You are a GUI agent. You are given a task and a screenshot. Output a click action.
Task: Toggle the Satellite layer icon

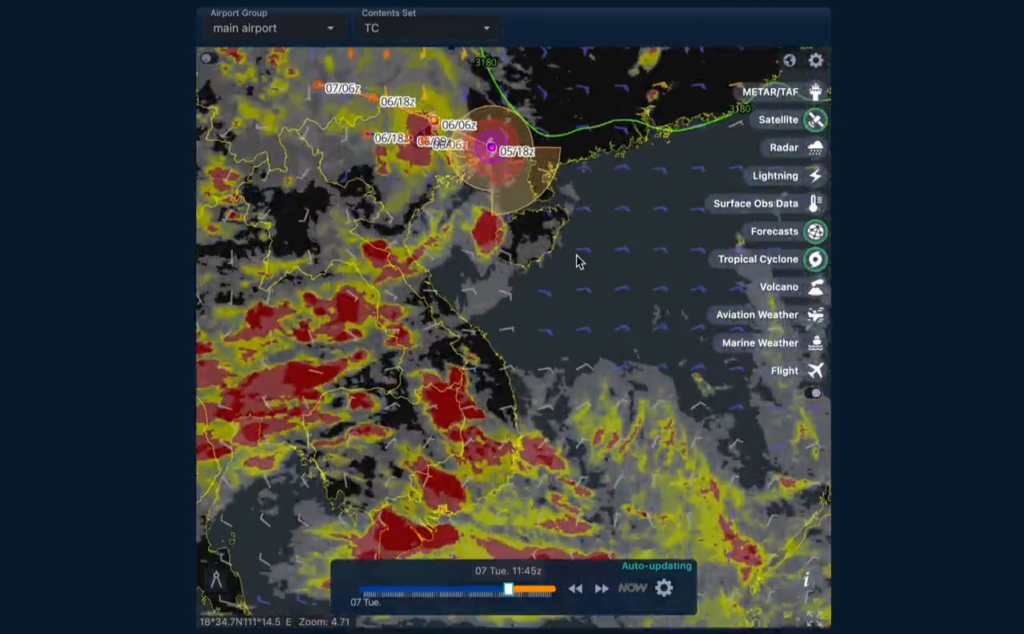[x=816, y=120]
